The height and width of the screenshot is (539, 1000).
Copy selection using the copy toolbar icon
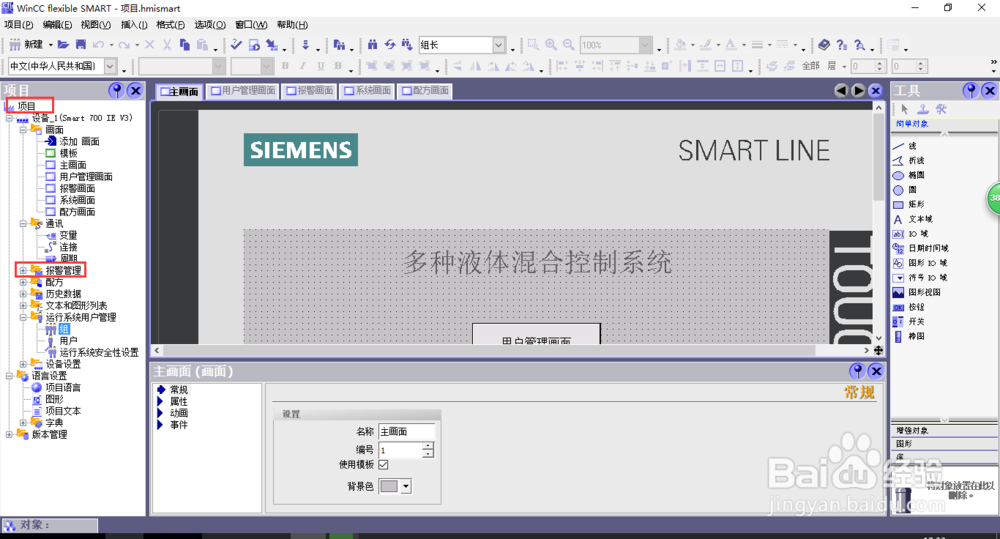[185, 45]
